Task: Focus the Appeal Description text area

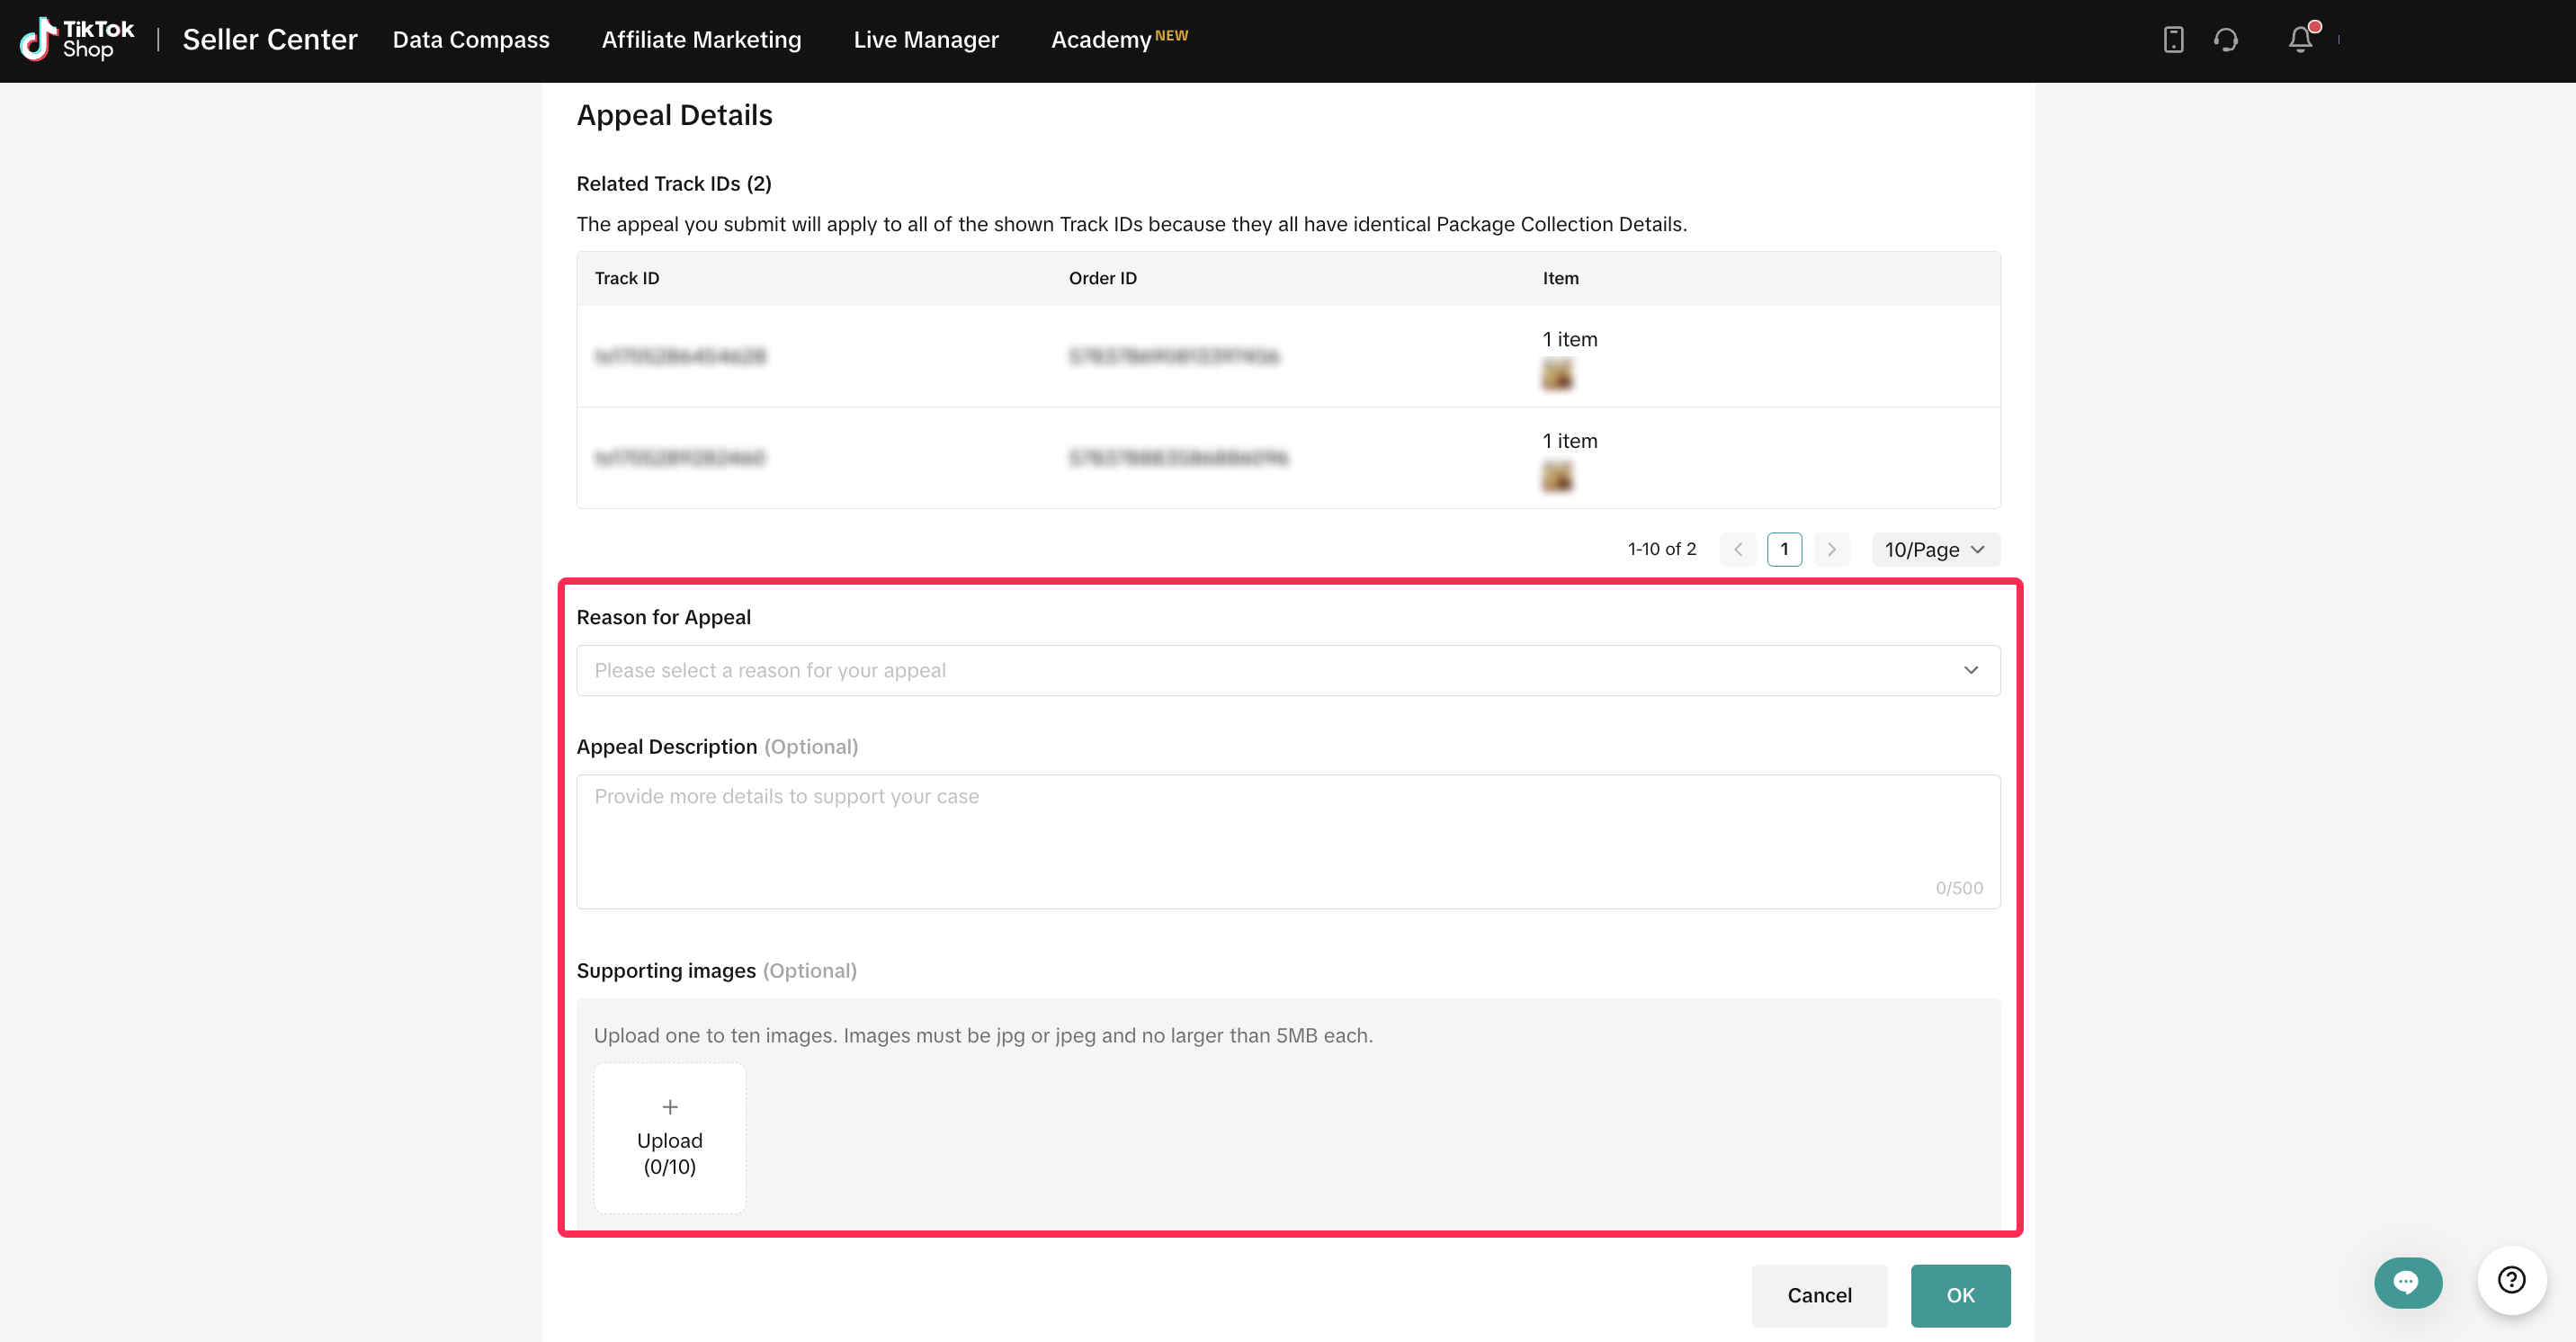Action: [x=1288, y=840]
